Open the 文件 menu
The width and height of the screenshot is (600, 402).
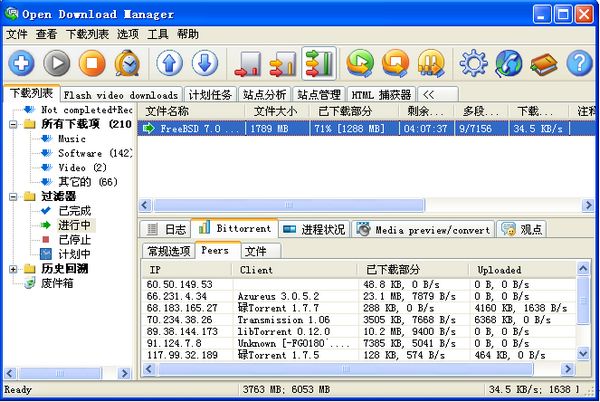[x=16, y=34]
